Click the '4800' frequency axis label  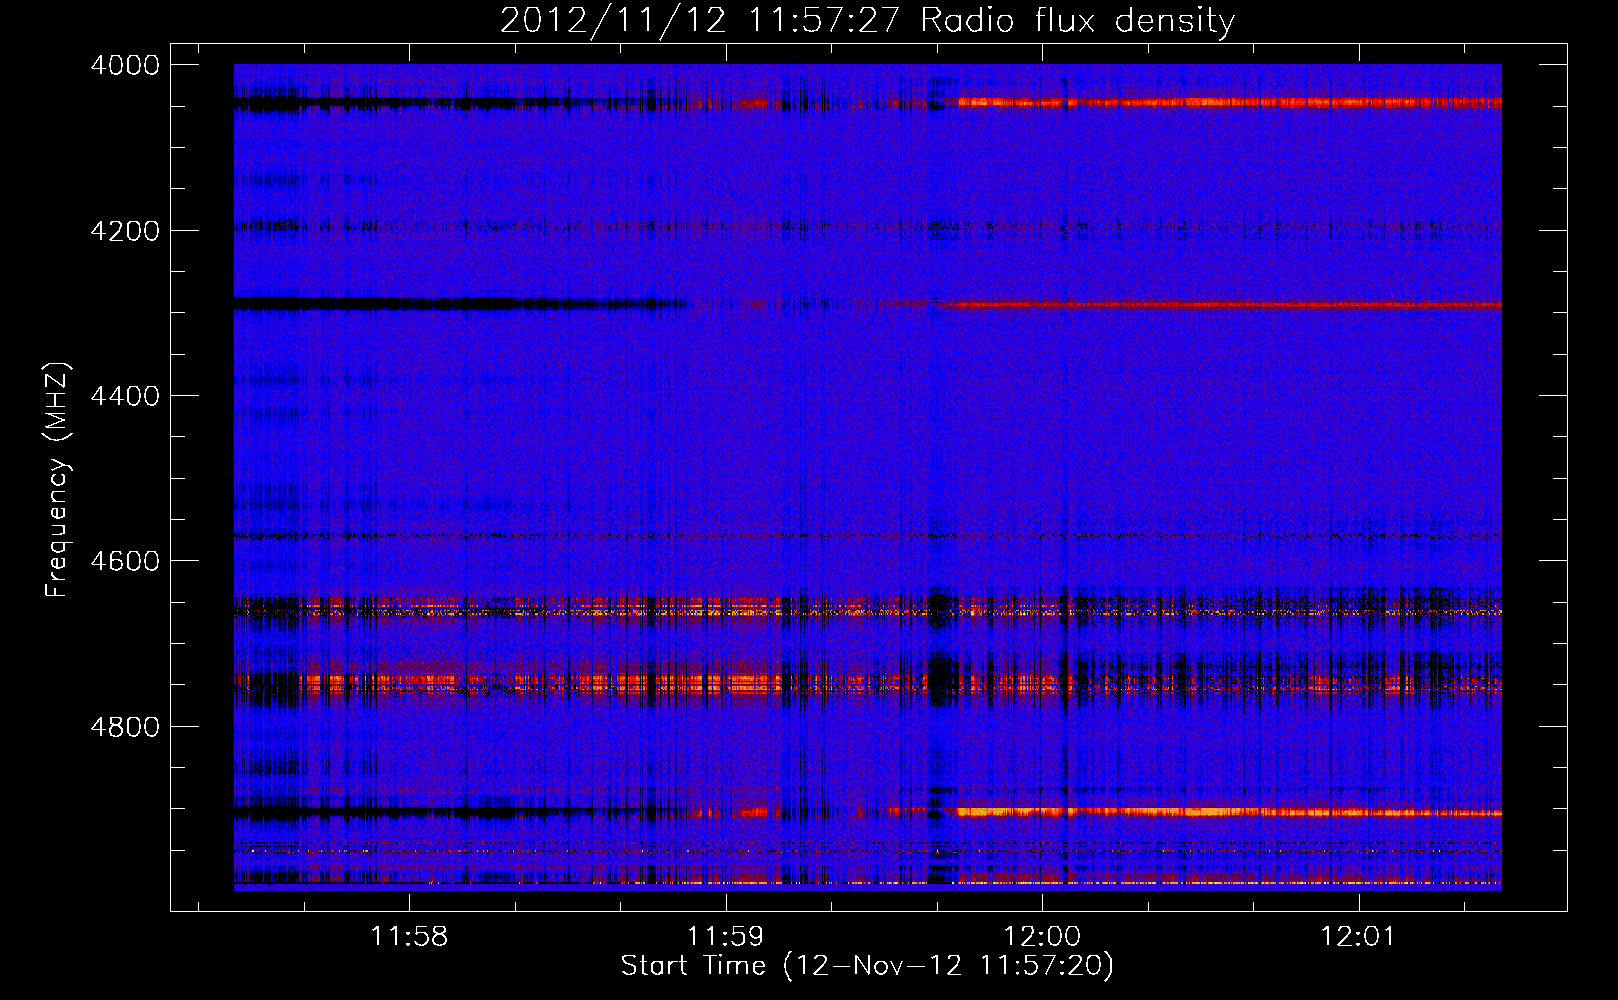tap(125, 727)
